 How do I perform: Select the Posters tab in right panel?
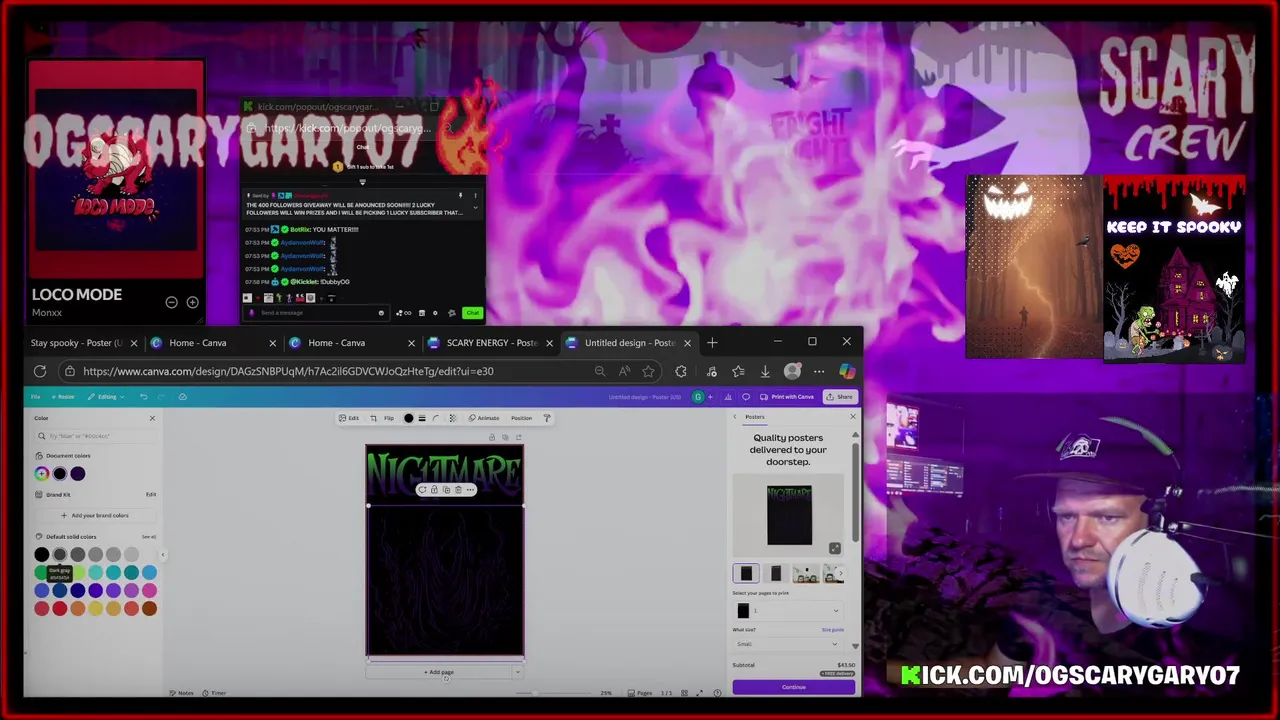click(754, 417)
